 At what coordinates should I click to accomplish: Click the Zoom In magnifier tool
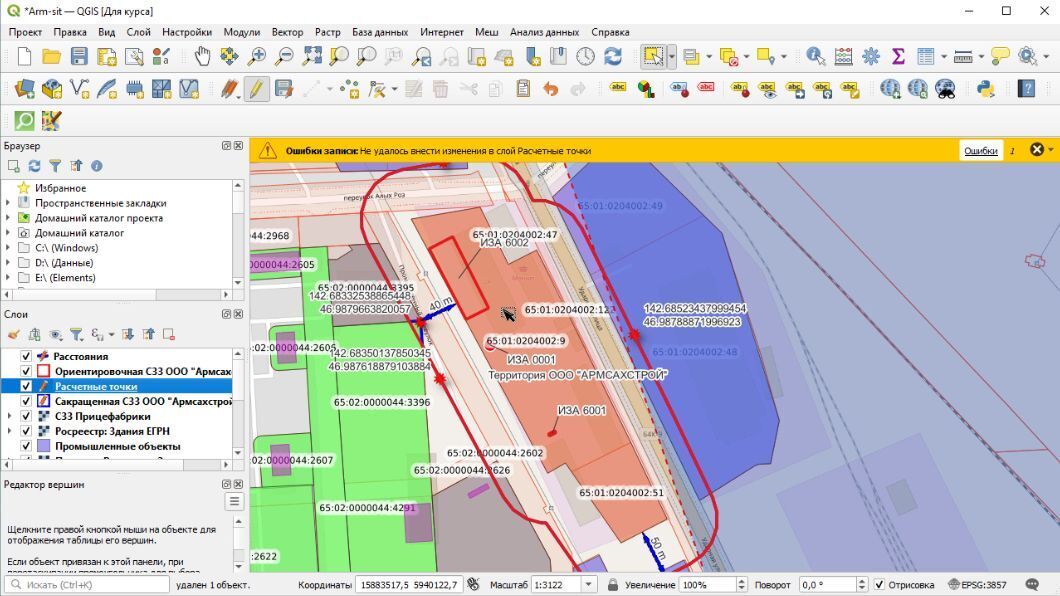257,57
